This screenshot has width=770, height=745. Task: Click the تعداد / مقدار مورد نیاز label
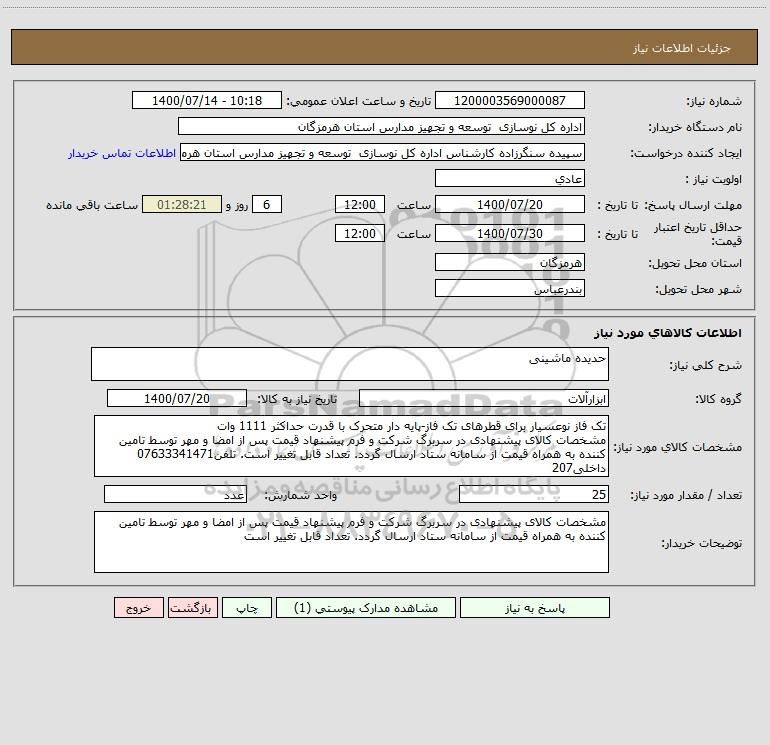686,496
